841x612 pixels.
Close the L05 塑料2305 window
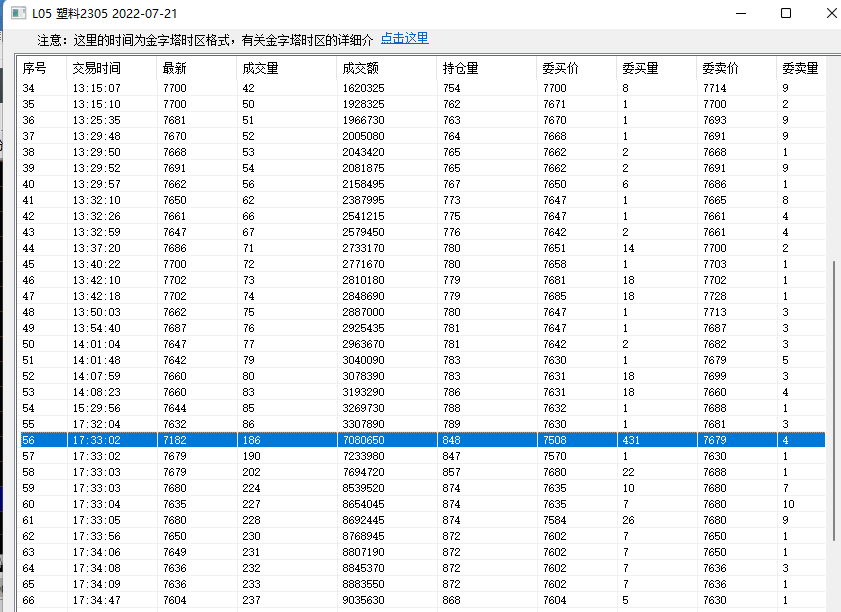tap(831, 13)
